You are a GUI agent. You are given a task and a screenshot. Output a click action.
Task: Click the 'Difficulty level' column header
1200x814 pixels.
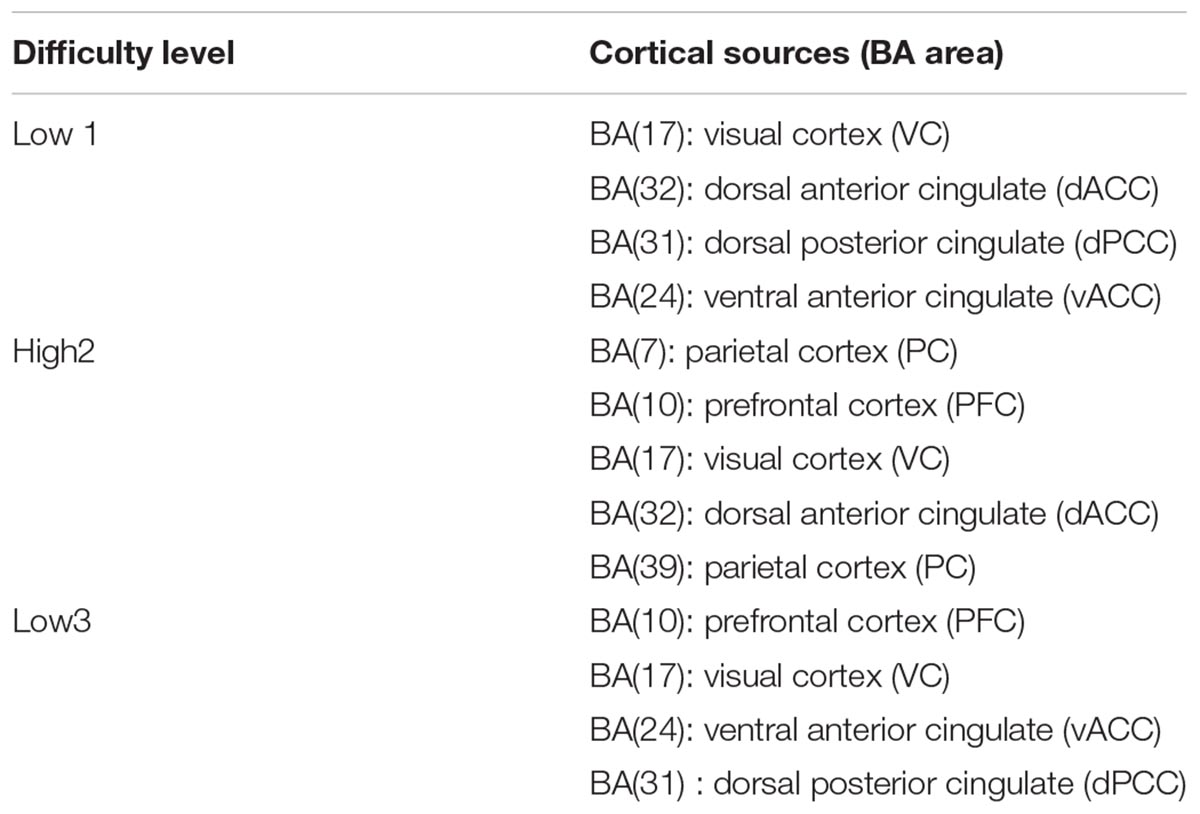point(123,54)
